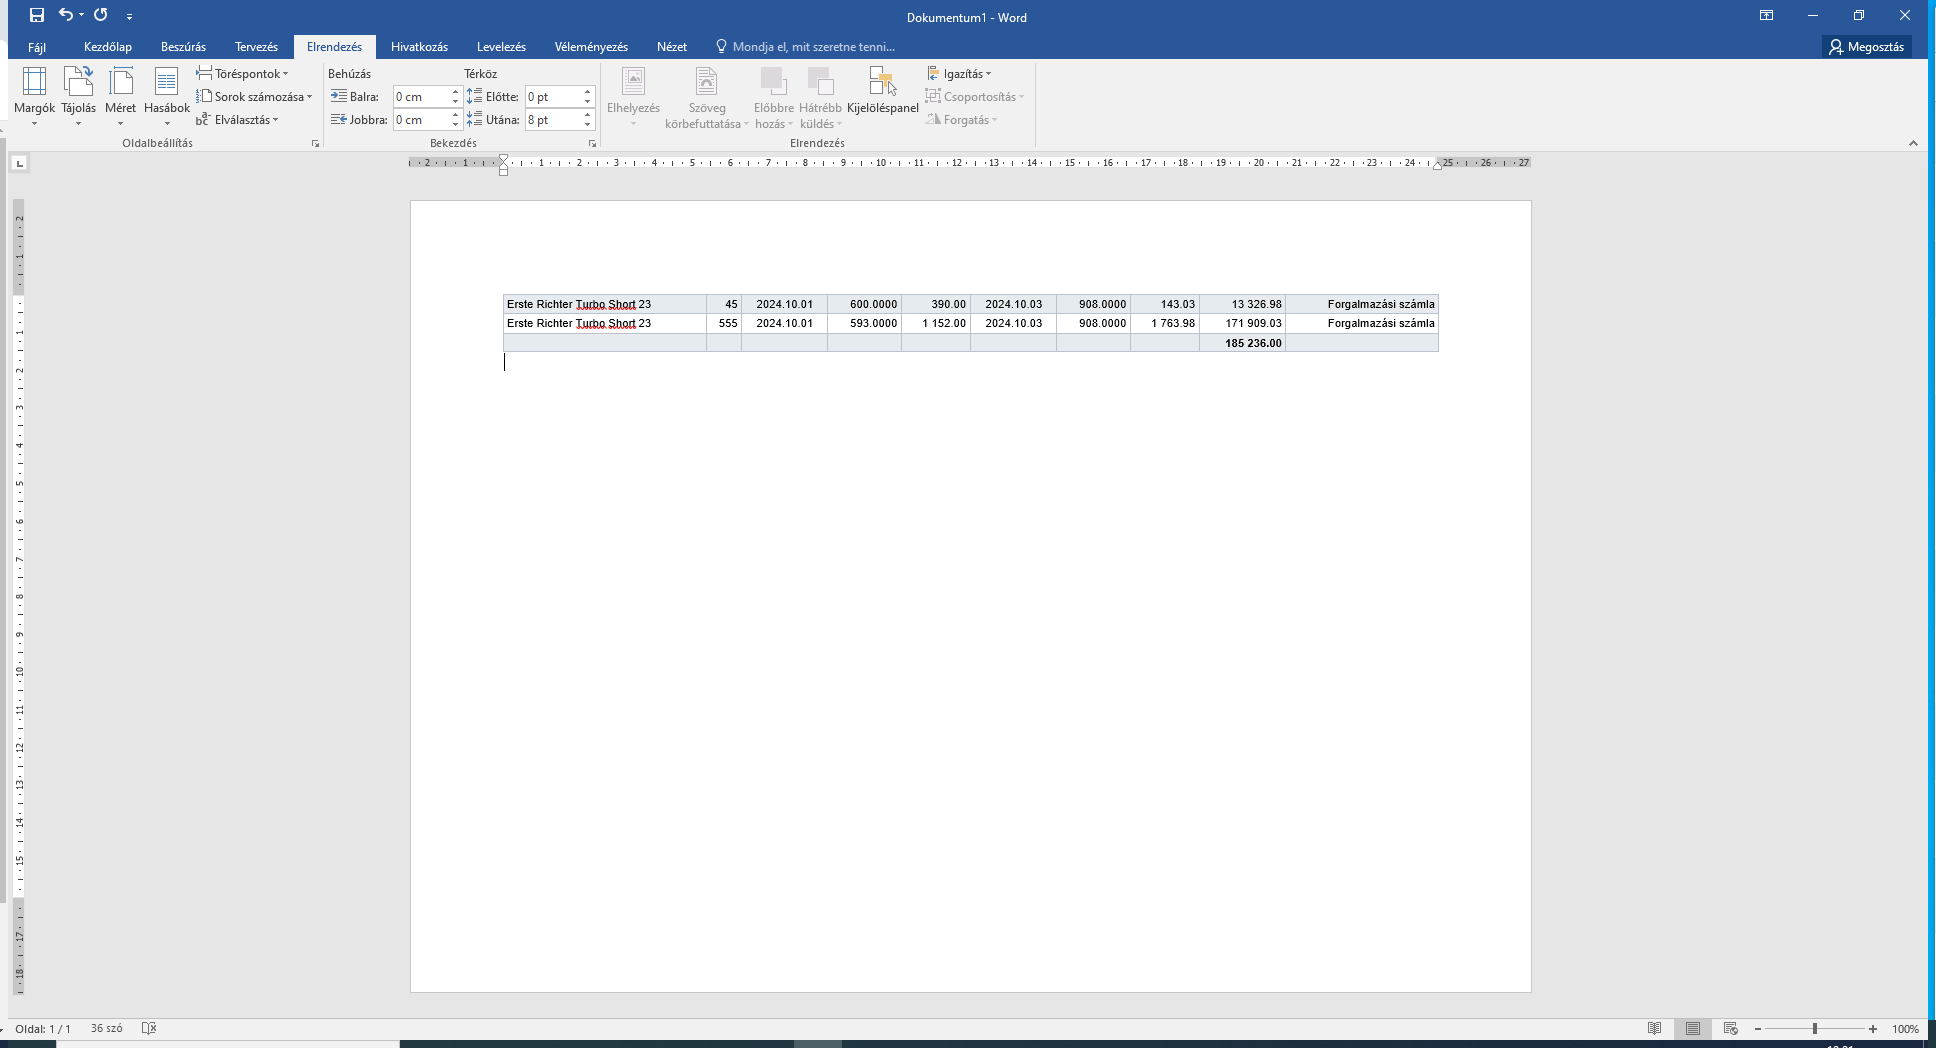This screenshot has height=1048, width=1936.
Task: Switch to the Kezdőlap tab
Action: [x=108, y=47]
